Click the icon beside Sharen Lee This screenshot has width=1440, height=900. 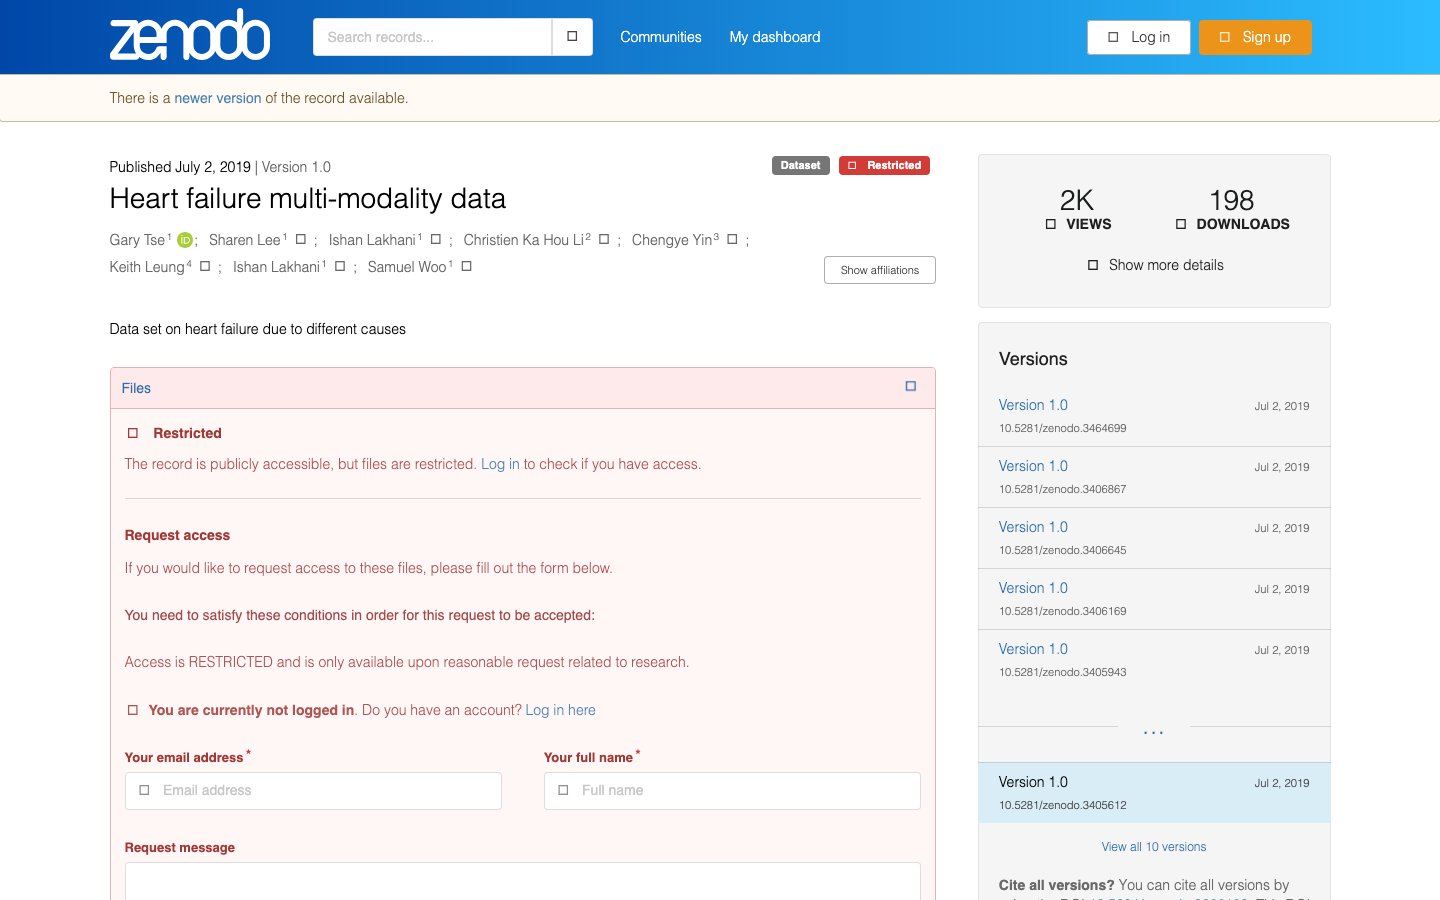coord(301,239)
